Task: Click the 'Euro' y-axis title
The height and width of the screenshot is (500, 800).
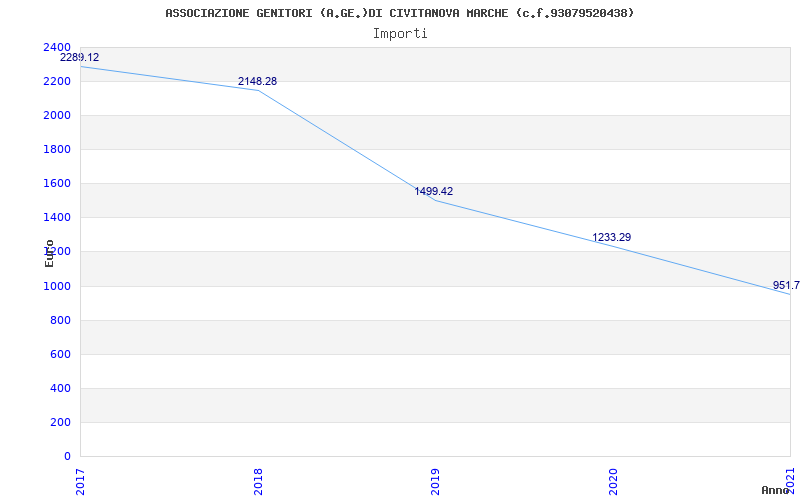Action: point(49,254)
